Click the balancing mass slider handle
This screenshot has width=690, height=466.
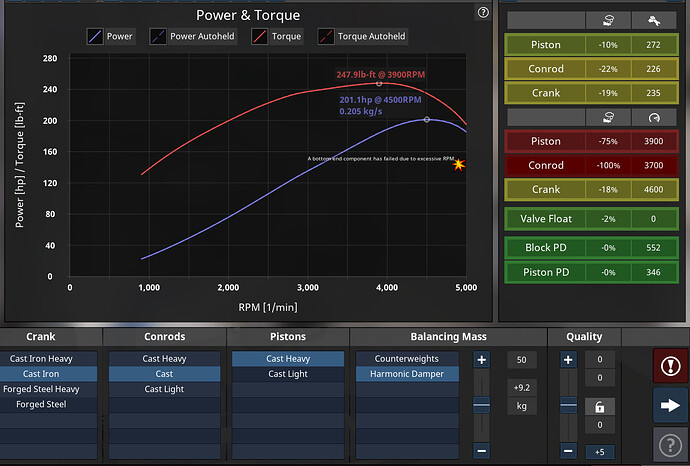click(481, 406)
